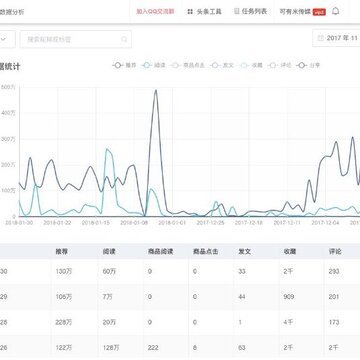This screenshot has height=360, width=360.
Task: Click y-axis label 200万
Action: (x=9, y=165)
